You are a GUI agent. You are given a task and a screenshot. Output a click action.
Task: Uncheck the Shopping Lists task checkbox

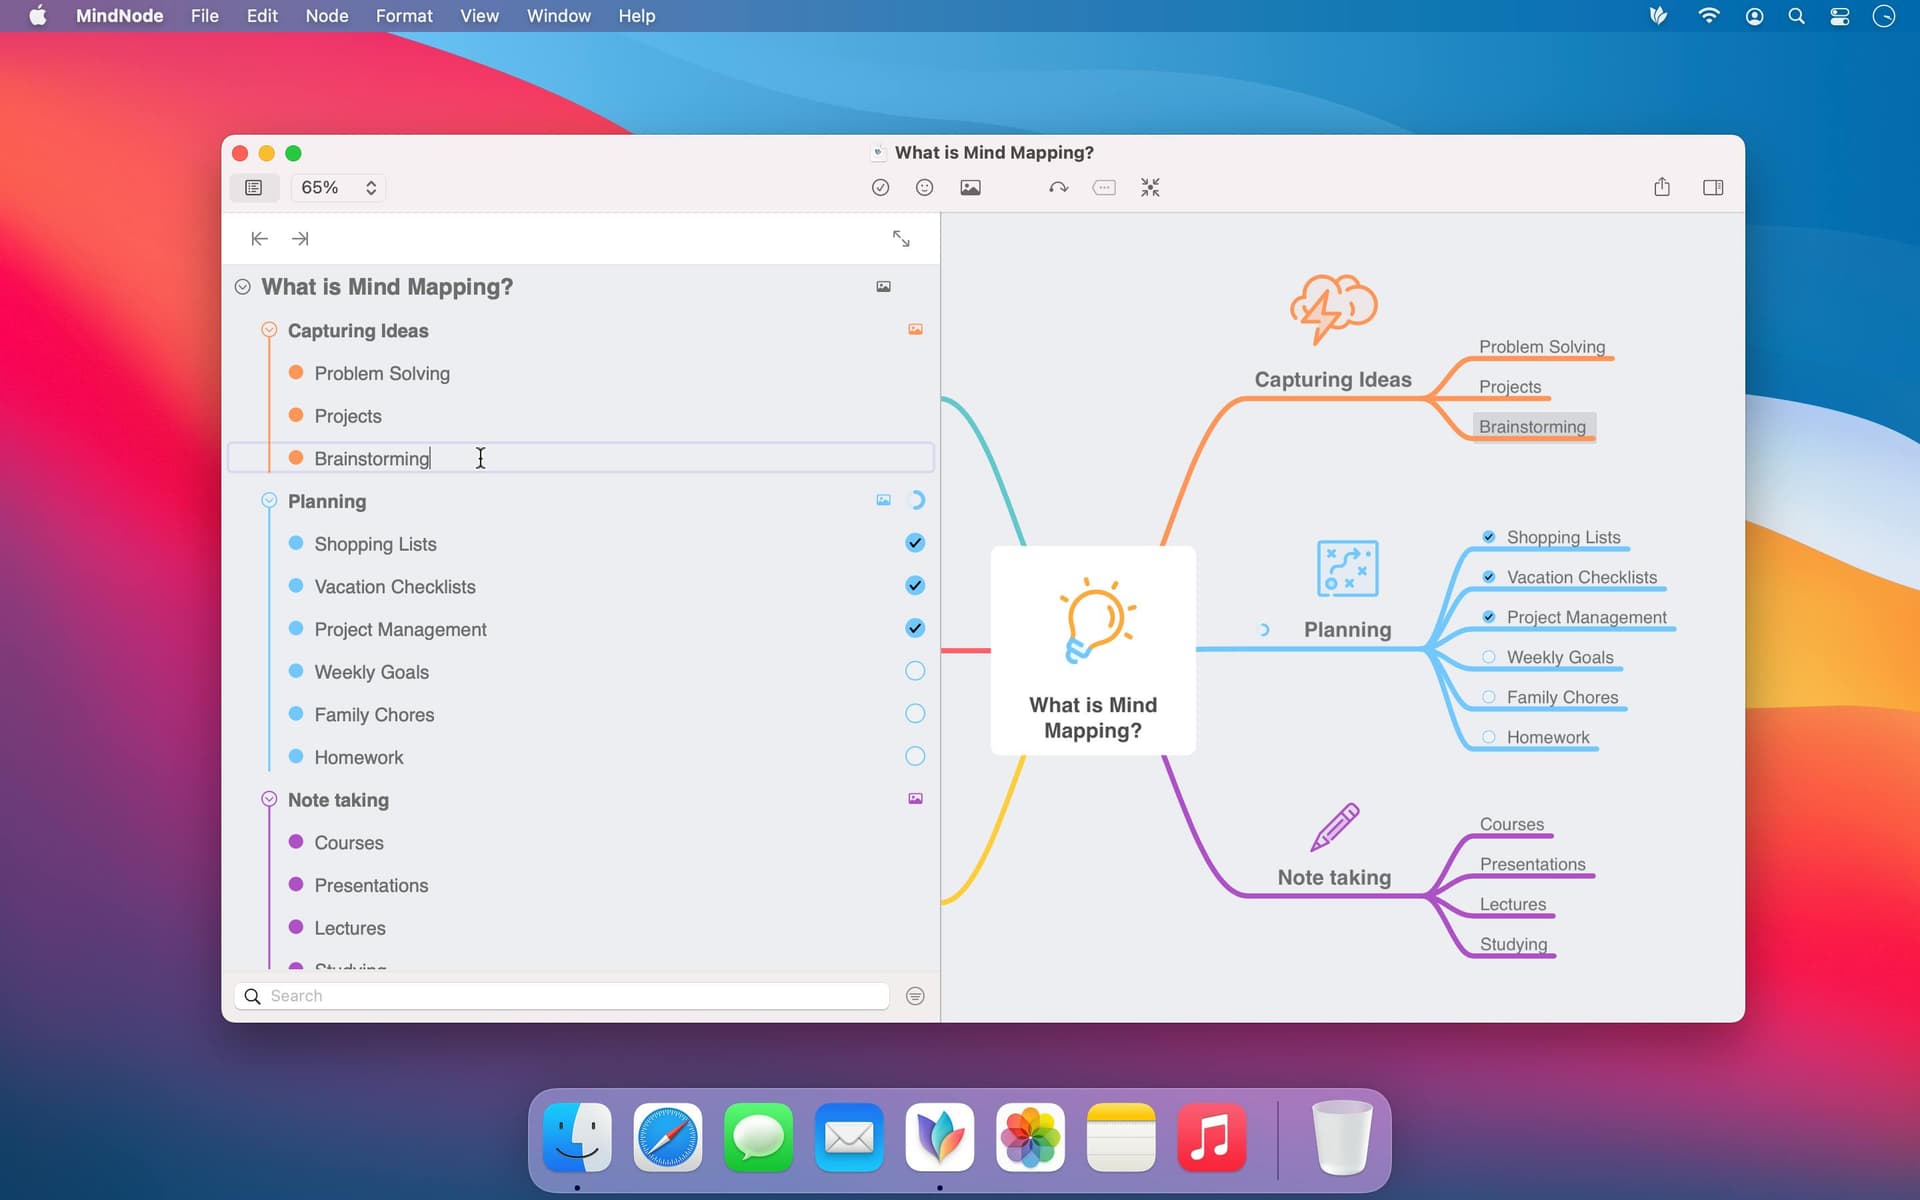click(x=914, y=543)
